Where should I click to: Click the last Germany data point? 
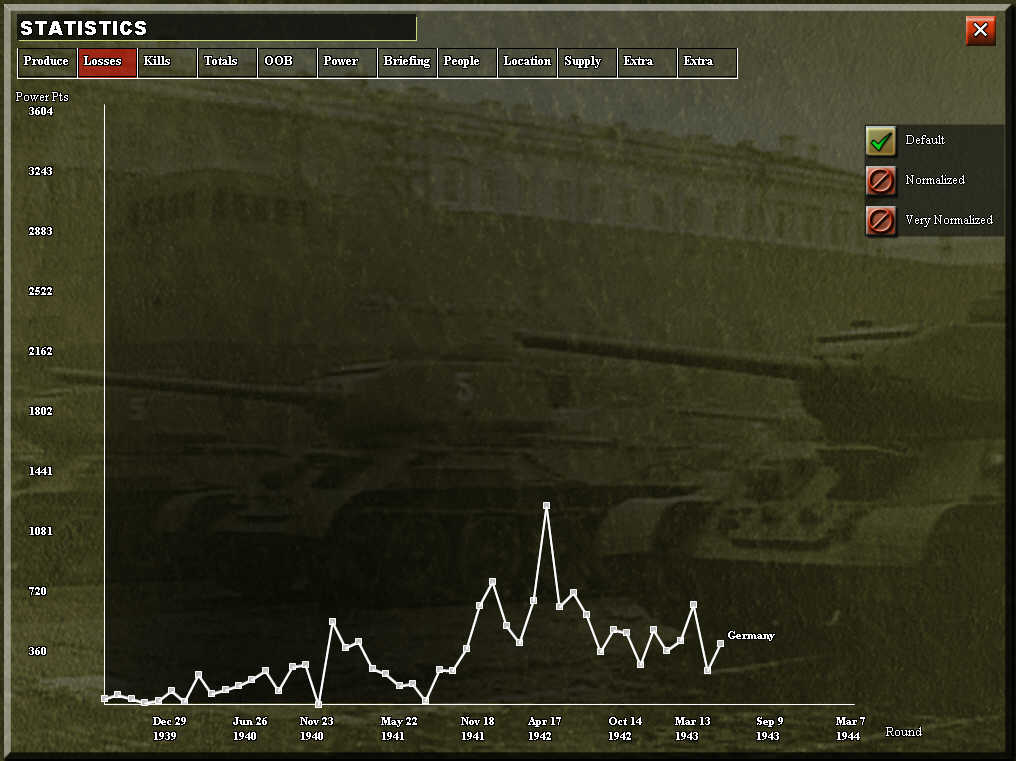[x=720, y=644]
